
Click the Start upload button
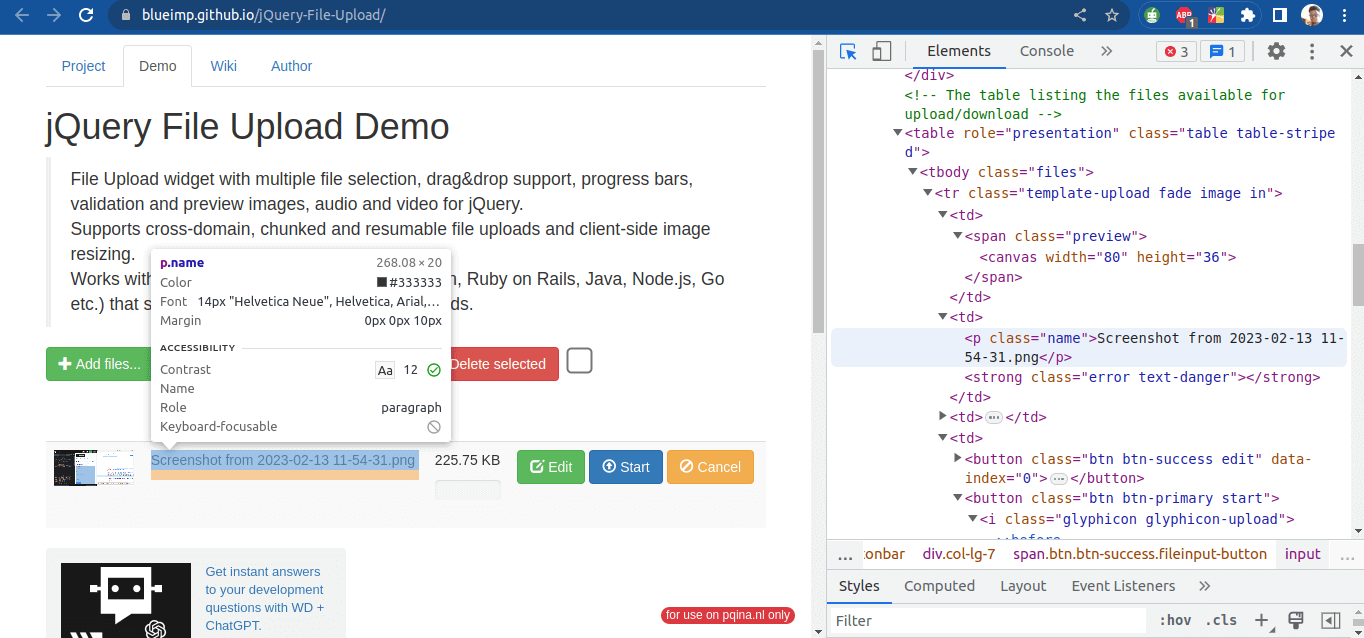625,466
